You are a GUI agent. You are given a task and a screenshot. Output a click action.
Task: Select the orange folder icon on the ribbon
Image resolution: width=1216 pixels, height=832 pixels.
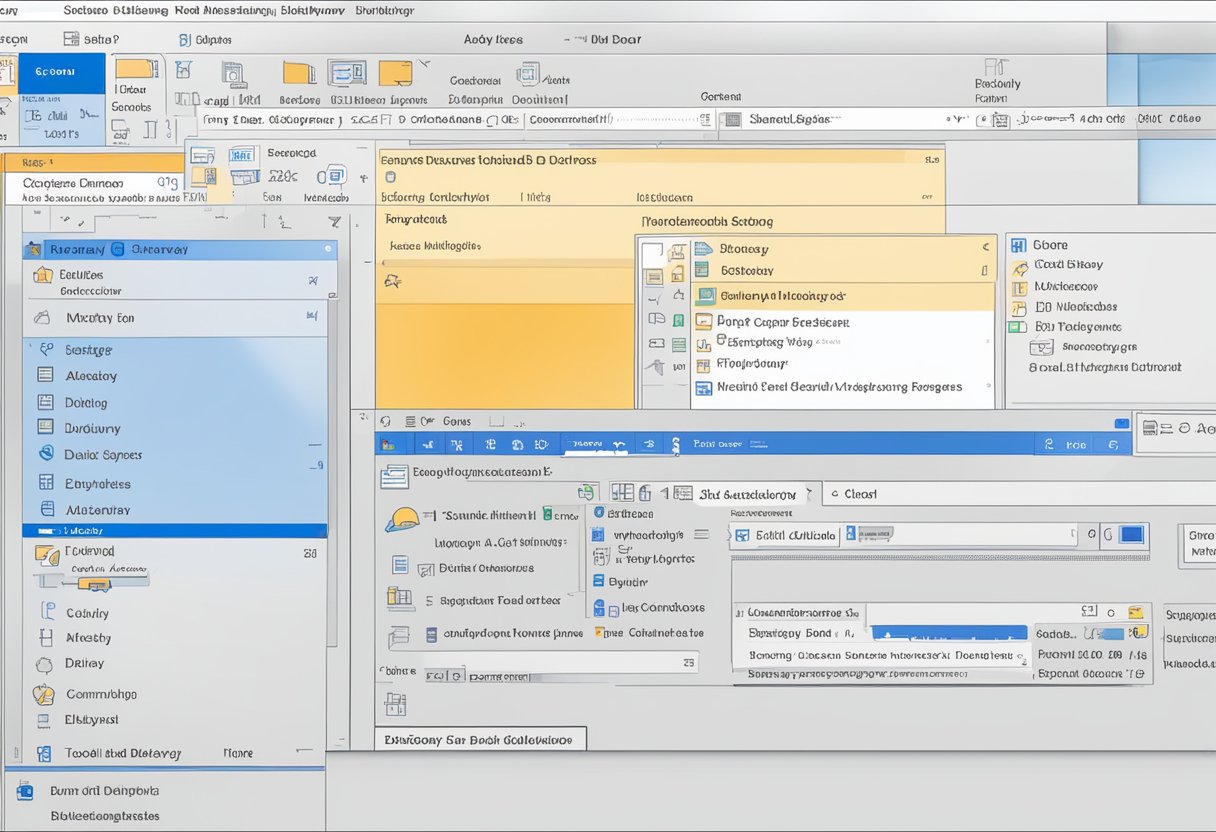(298, 74)
